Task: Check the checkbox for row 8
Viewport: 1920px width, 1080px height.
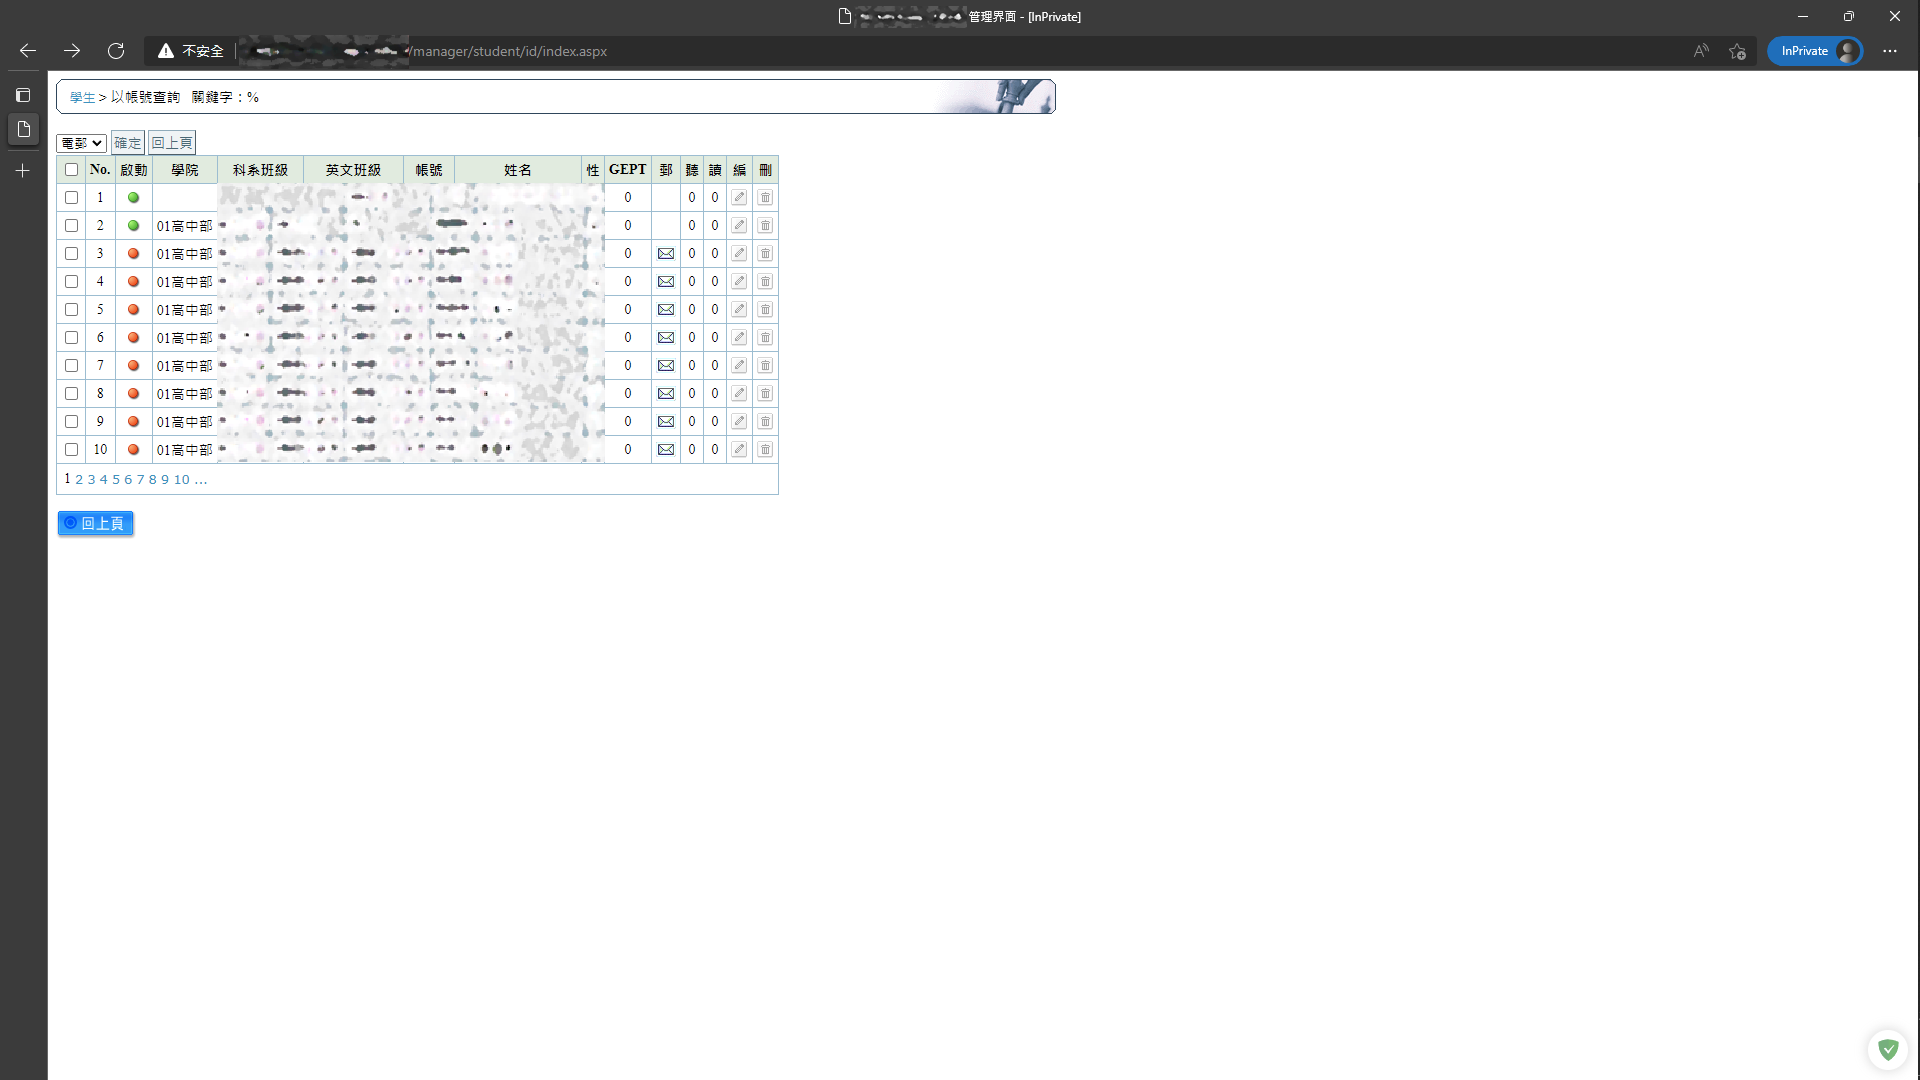Action: coord(71,394)
